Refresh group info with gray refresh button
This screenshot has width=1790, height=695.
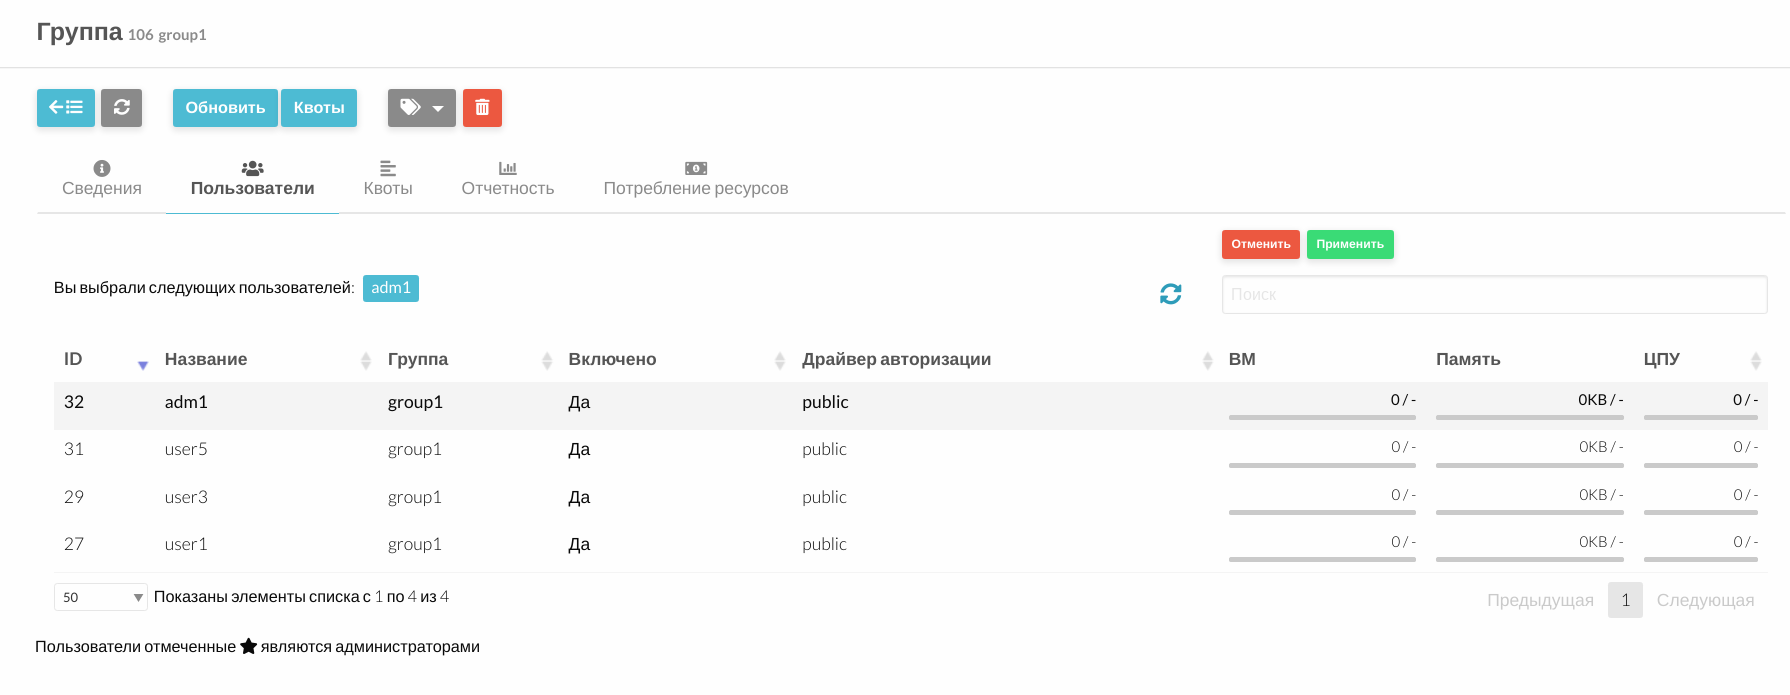pos(121,108)
